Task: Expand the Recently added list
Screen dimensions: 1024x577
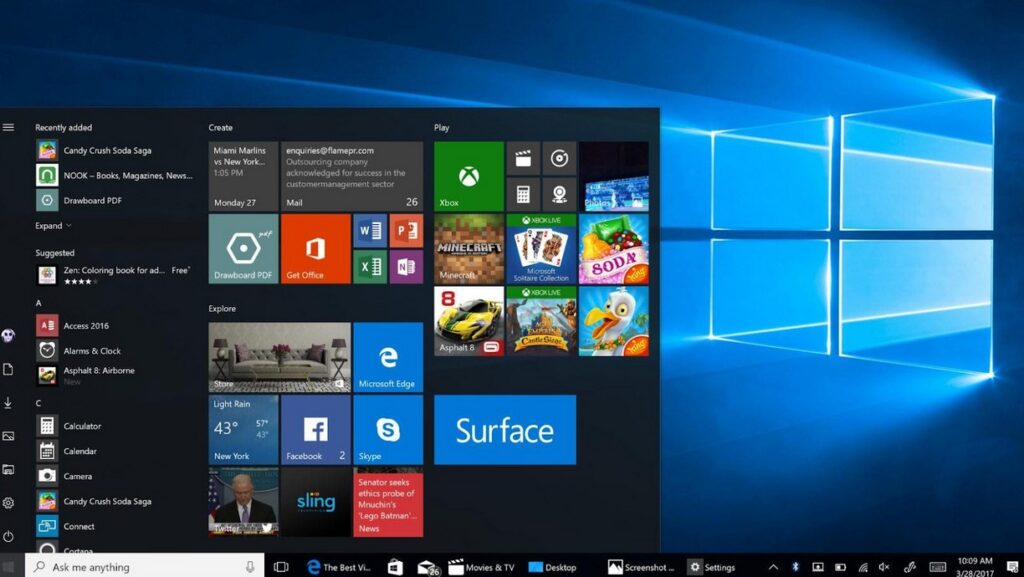Action: pos(54,226)
